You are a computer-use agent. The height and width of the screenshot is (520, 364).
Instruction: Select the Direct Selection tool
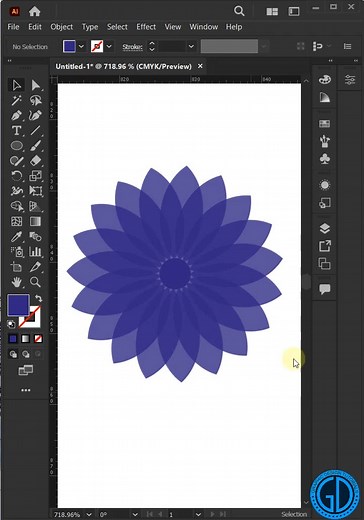pyautogui.click(x=35, y=85)
